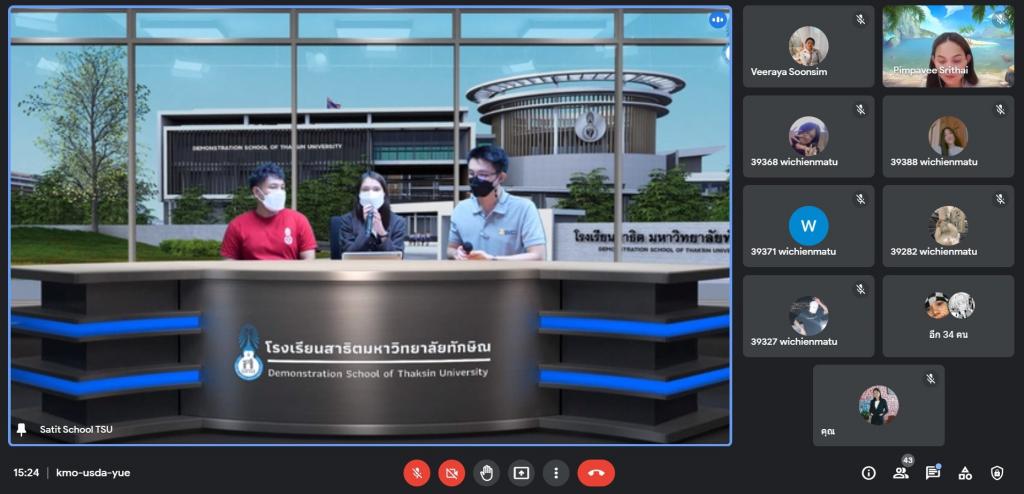Click the pin icon beside Satit School TSU
The width and height of the screenshot is (1024, 494).
point(22,429)
